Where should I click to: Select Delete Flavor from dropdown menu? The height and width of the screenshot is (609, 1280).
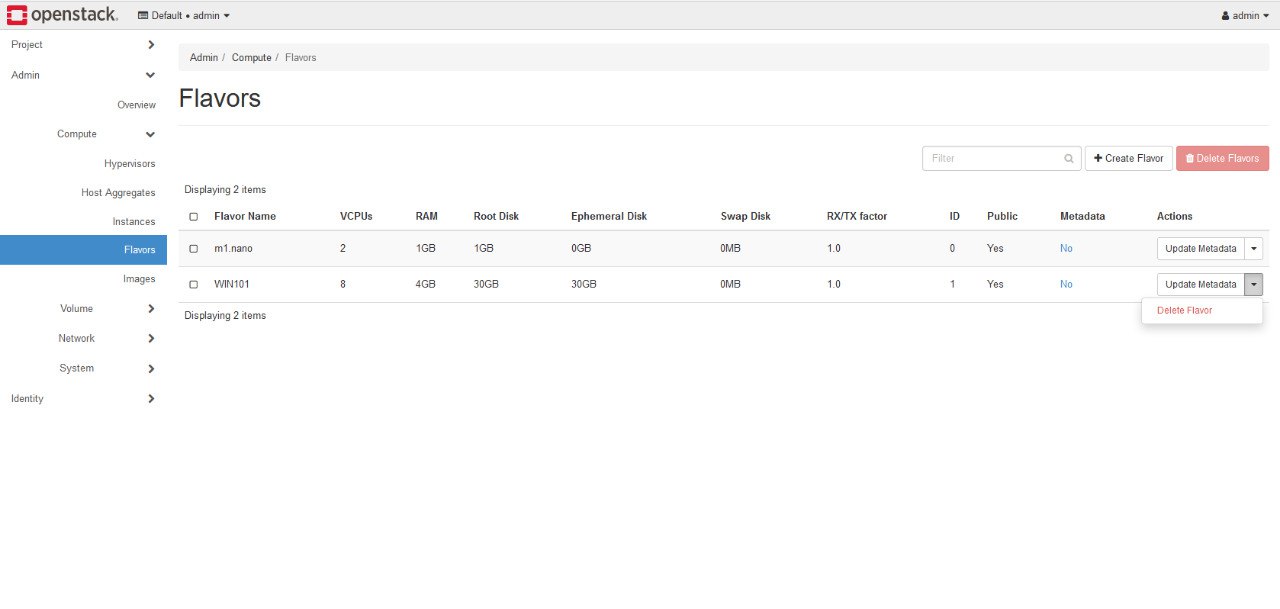click(x=1184, y=311)
